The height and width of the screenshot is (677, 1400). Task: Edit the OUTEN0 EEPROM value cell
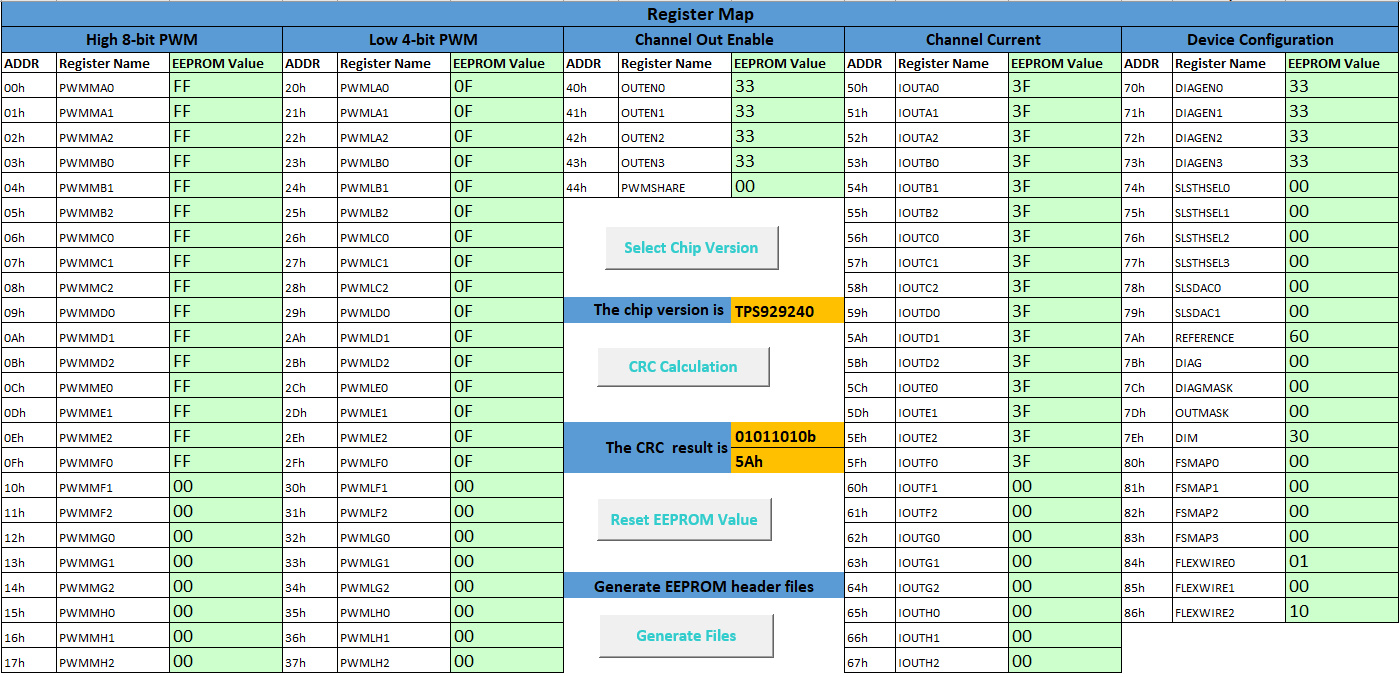[788, 87]
